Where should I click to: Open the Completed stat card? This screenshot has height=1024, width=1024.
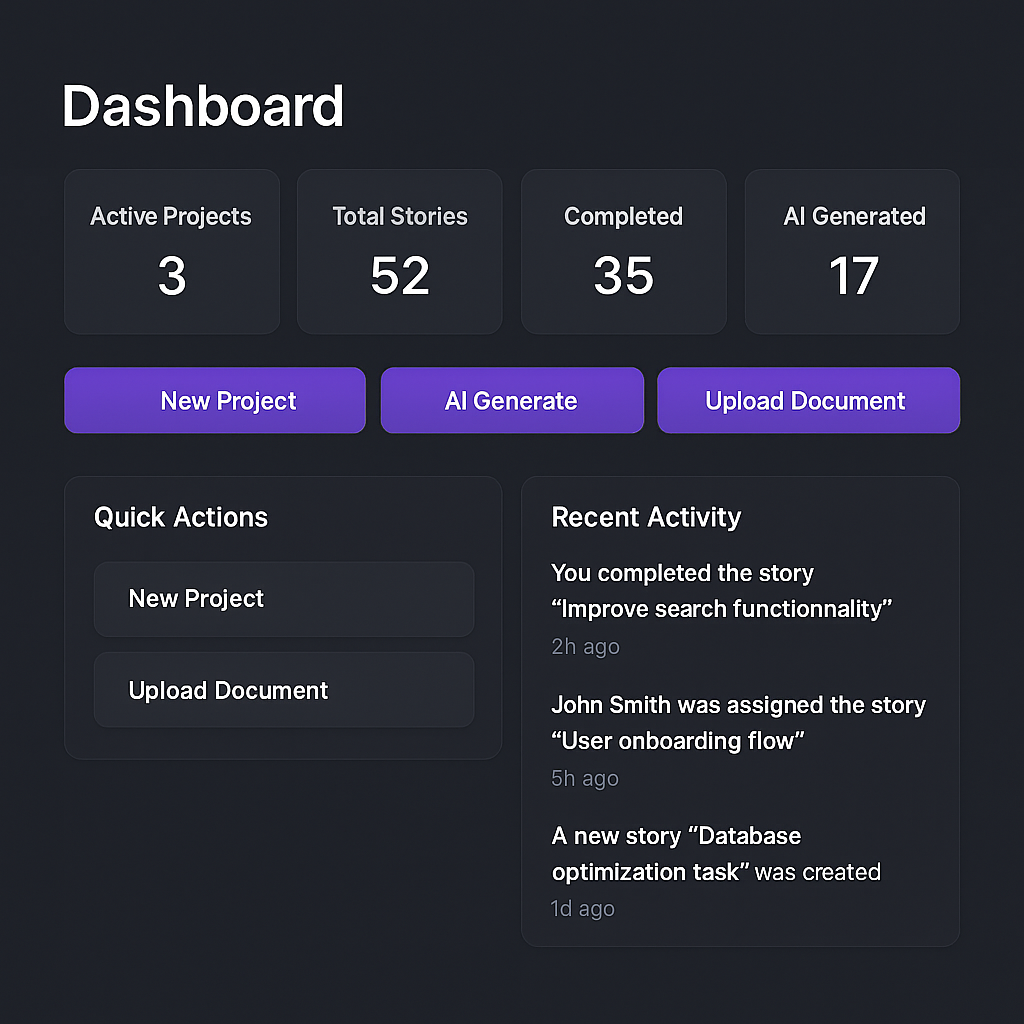point(623,251)
